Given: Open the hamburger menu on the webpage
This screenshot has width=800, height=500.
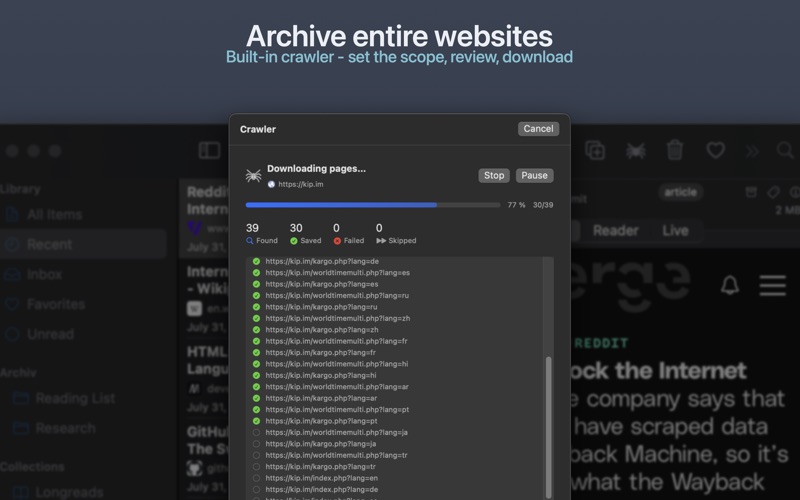Looking at the screenshot, I should [x=772, y=285].
